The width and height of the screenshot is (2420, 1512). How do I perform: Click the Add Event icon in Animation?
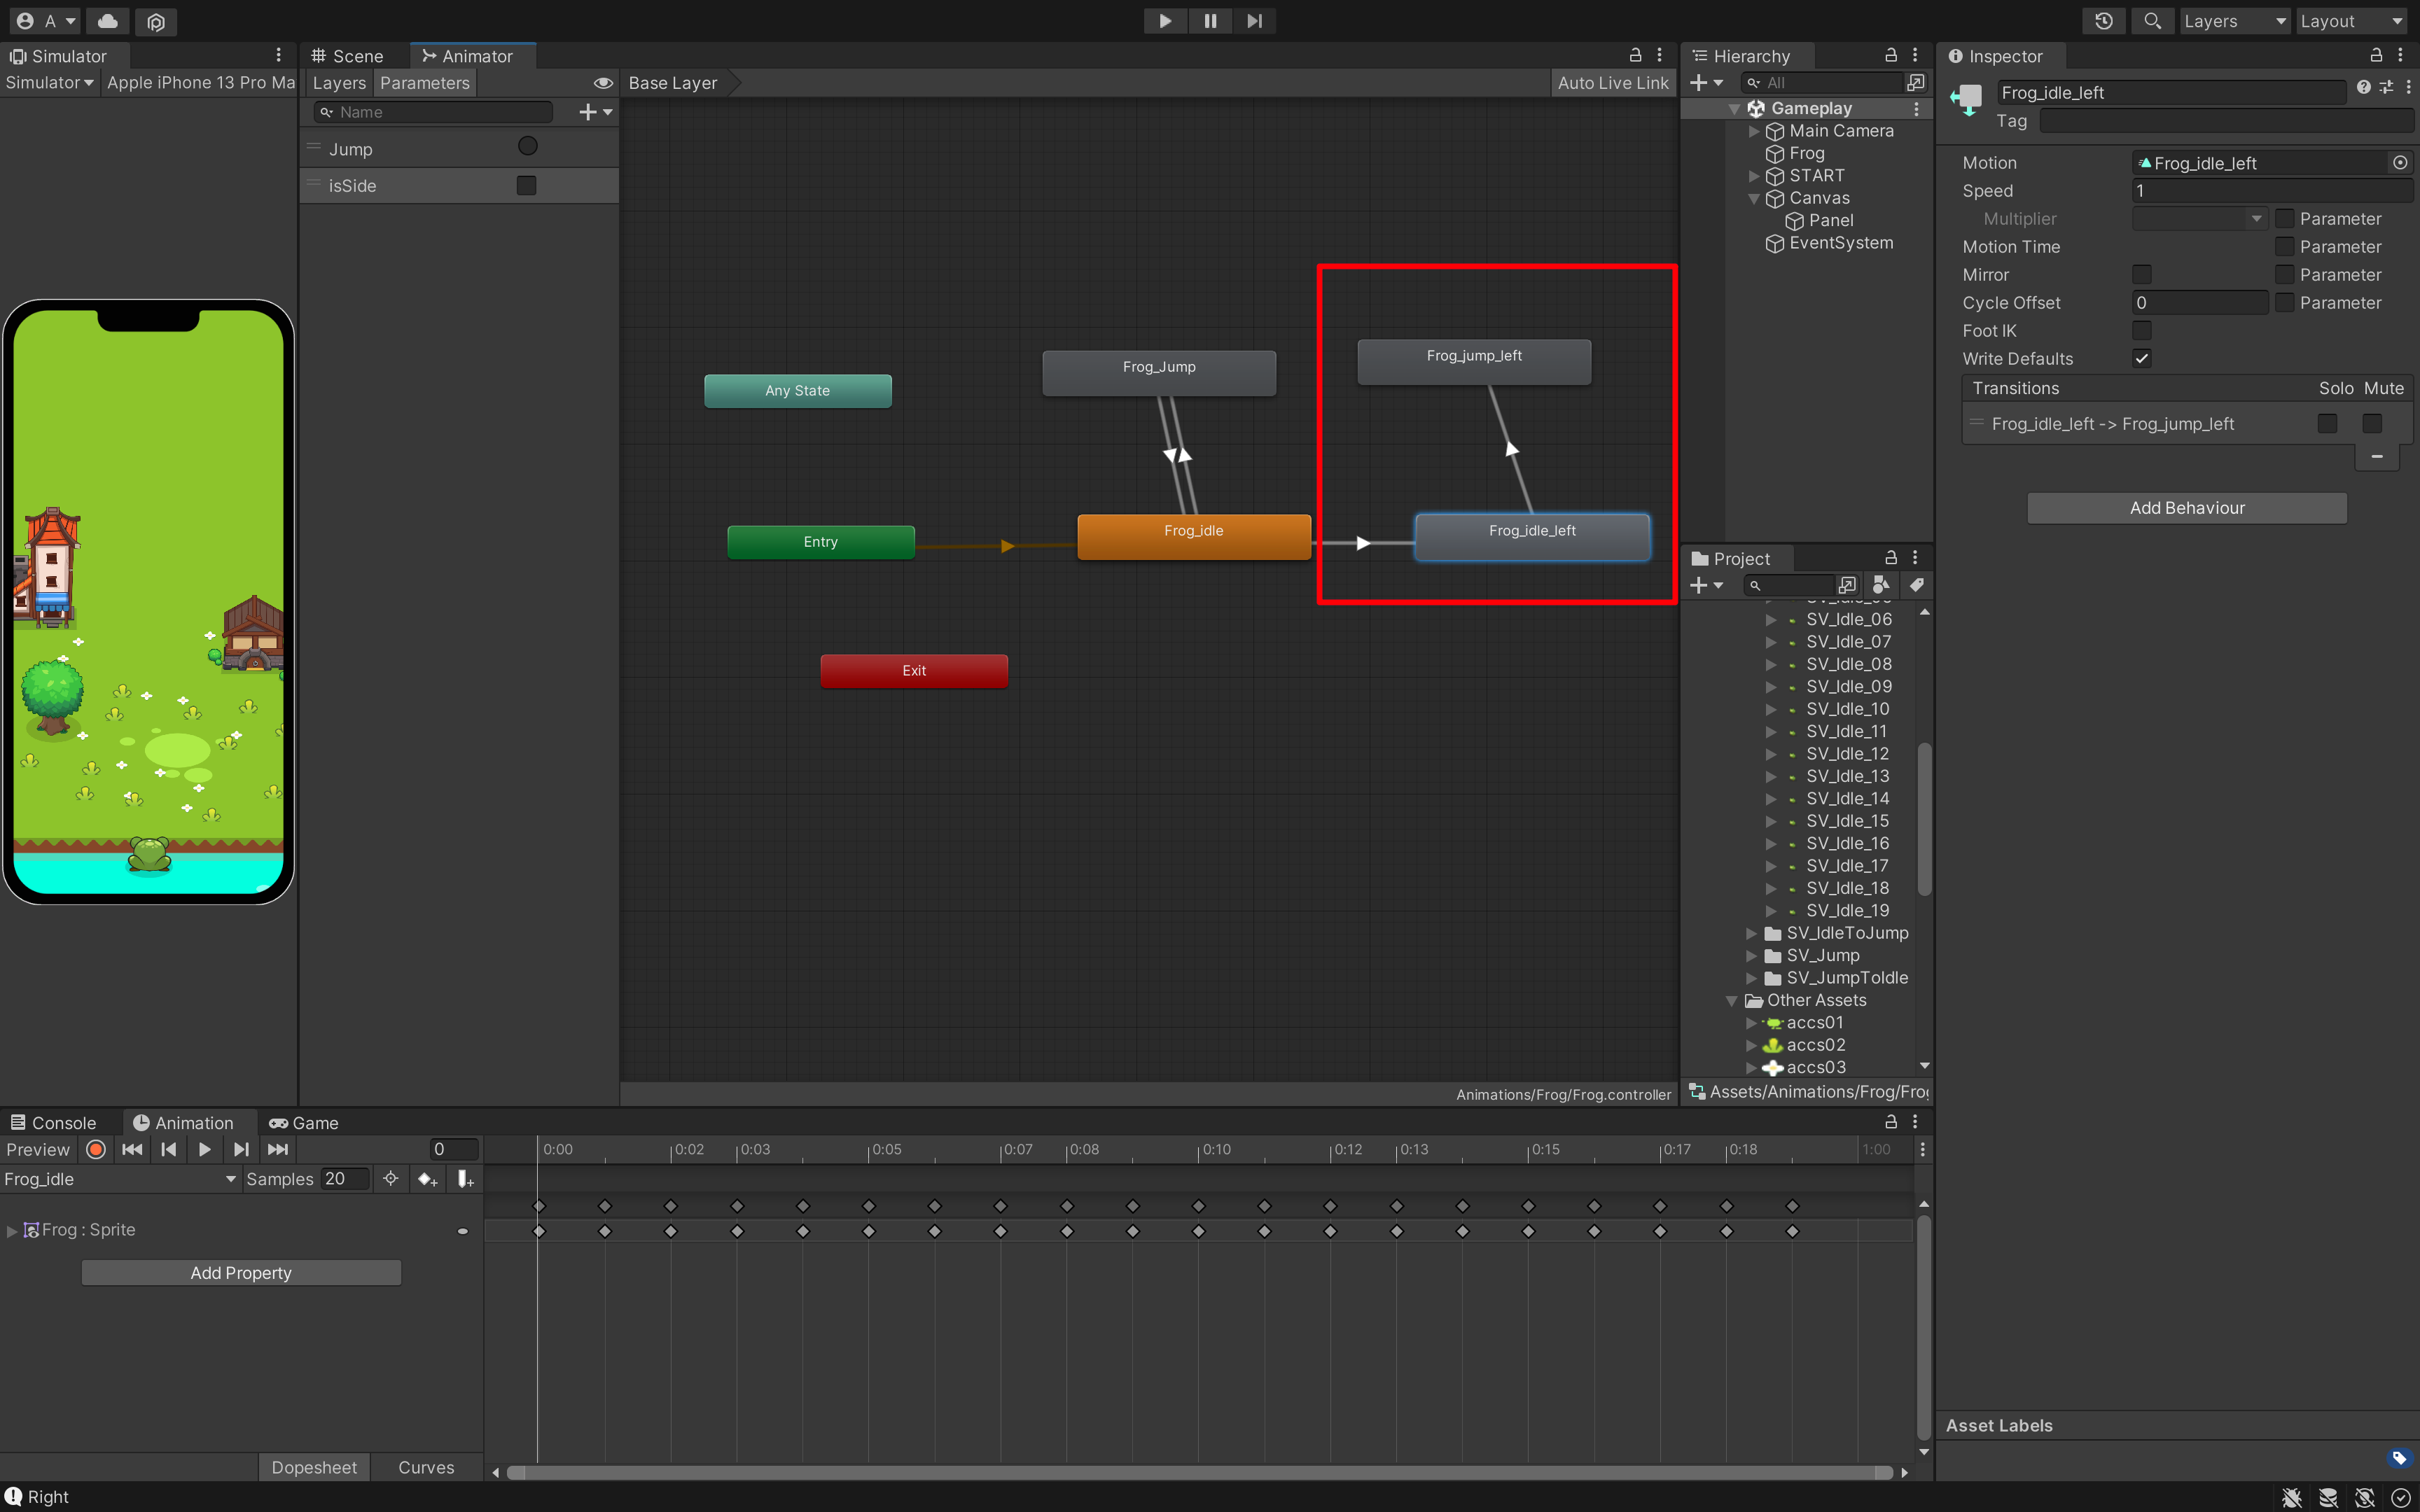(x=465, y=1179)
